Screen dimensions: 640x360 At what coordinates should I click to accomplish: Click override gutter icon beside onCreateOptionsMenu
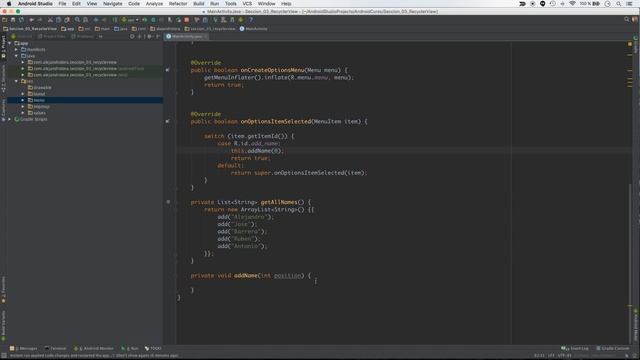[x=167, y=70]
